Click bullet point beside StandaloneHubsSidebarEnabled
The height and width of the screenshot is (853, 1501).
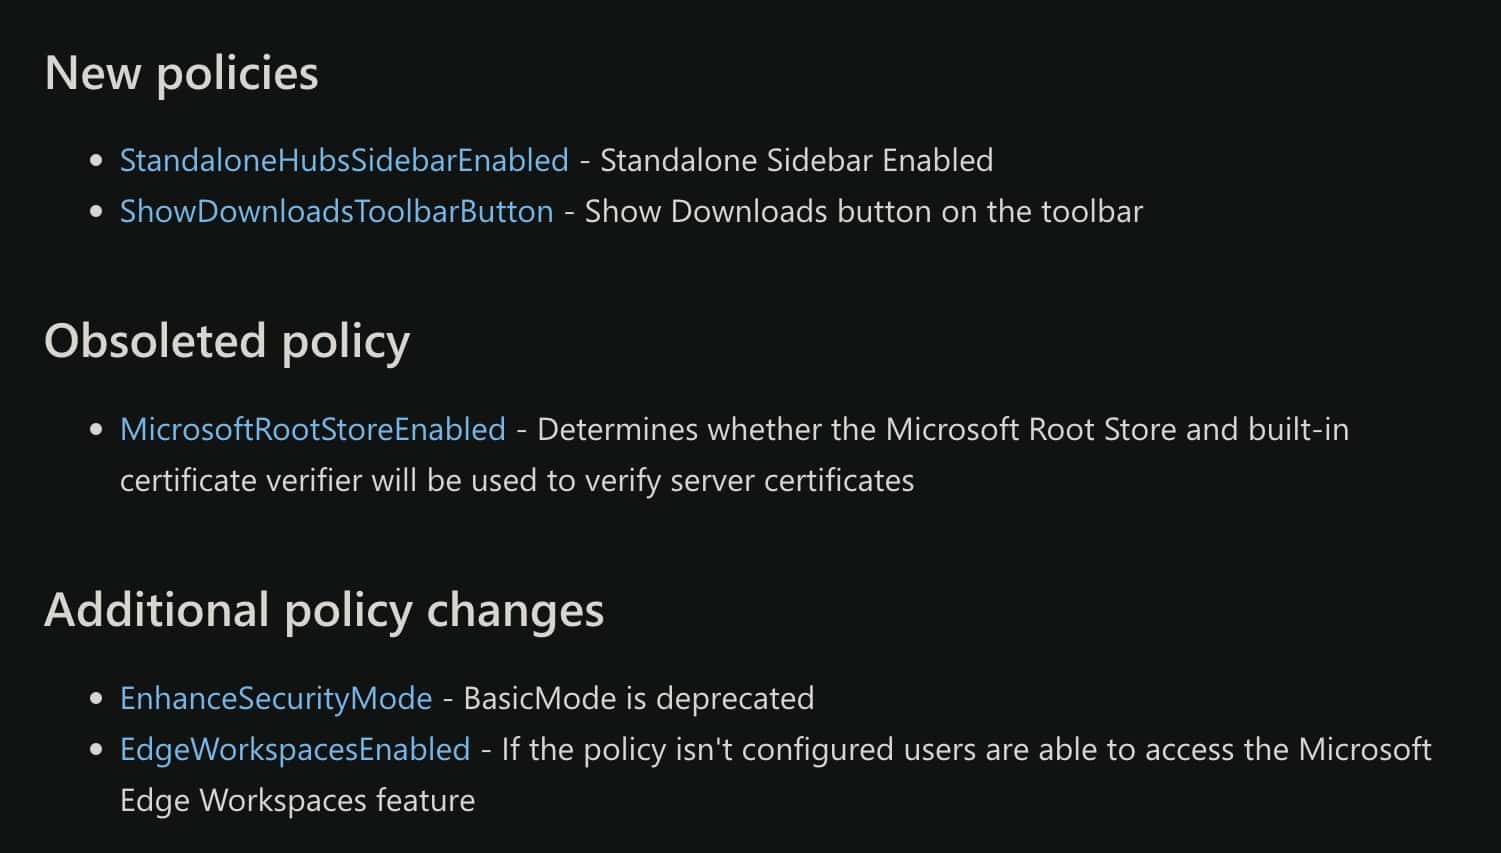[96, 160]
